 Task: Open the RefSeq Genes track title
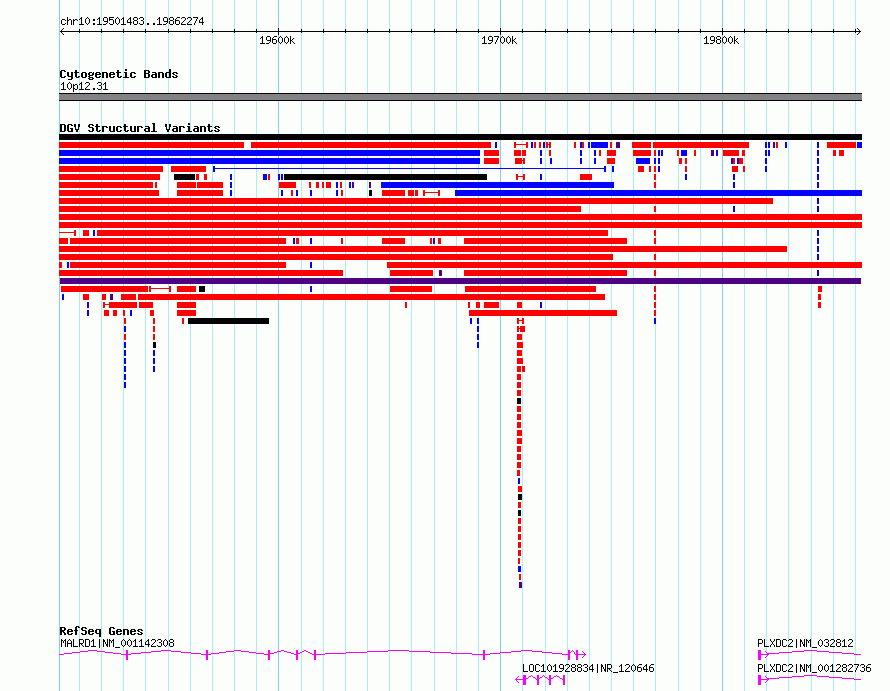pyautogui.click(x=101, y=631)
